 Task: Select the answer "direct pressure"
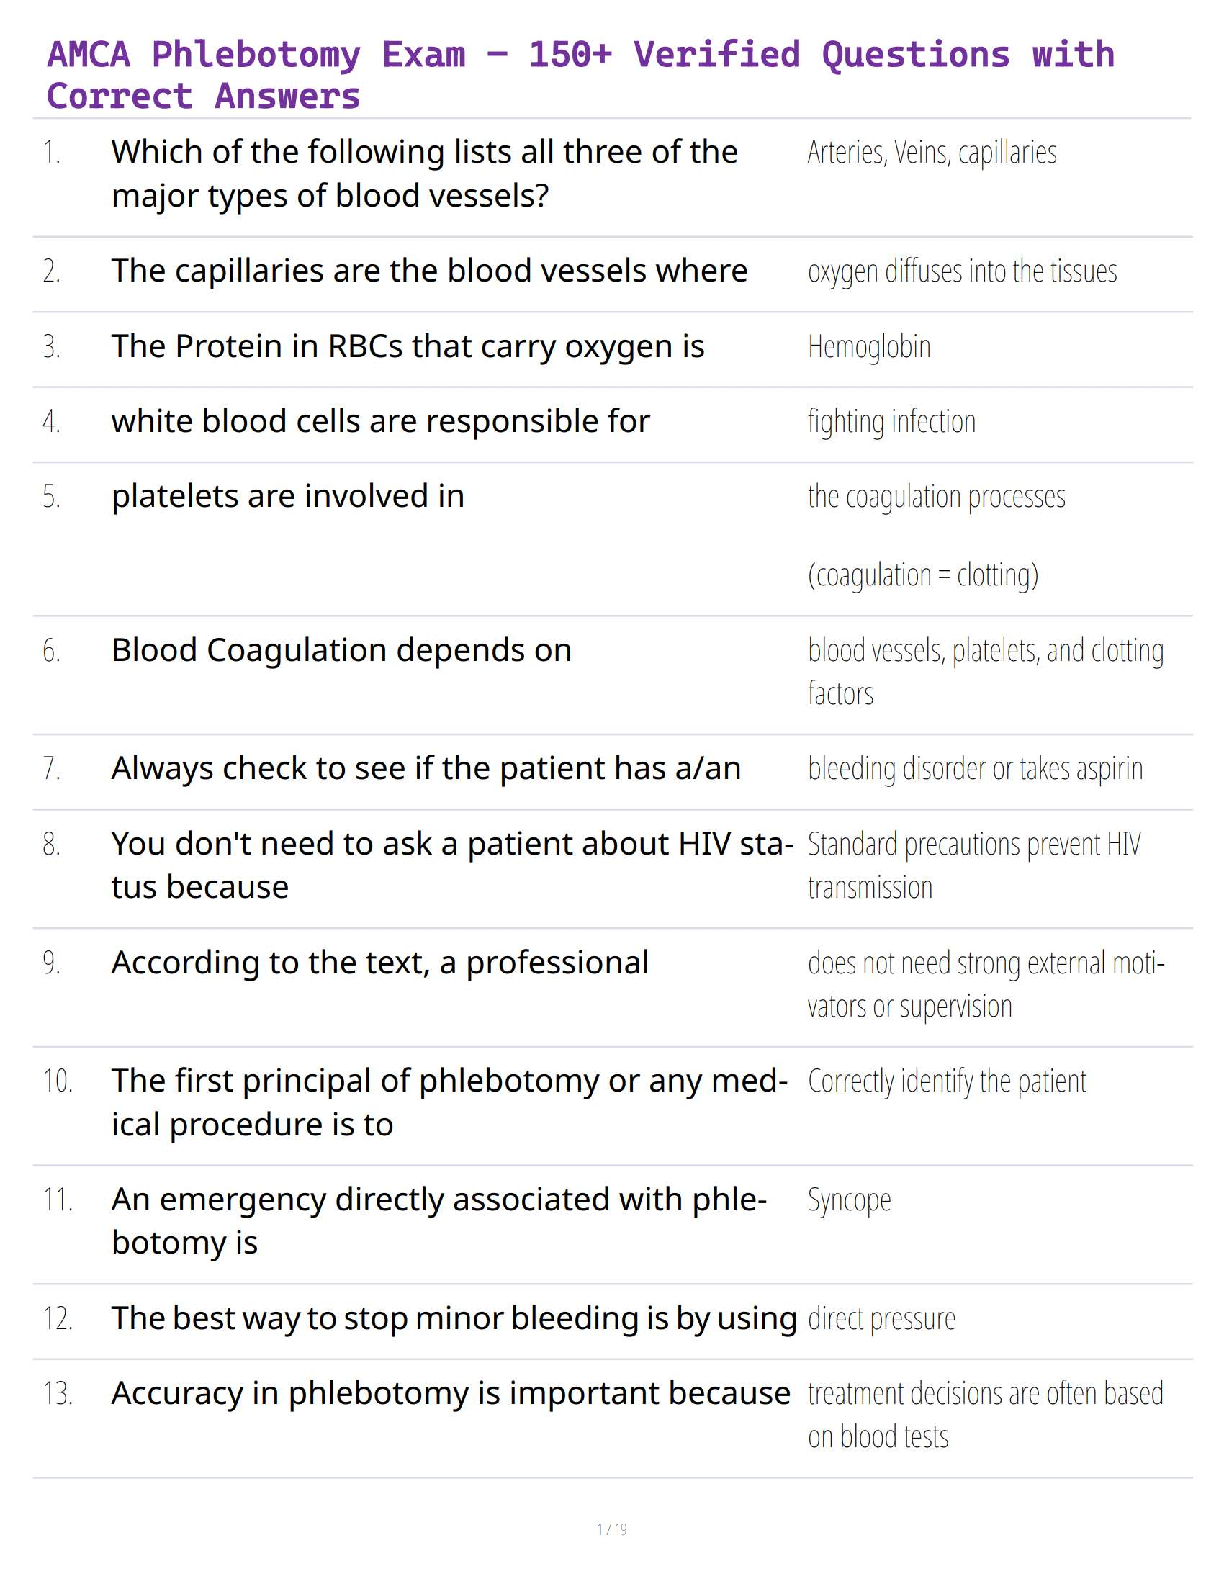(x=881, y=1319)
